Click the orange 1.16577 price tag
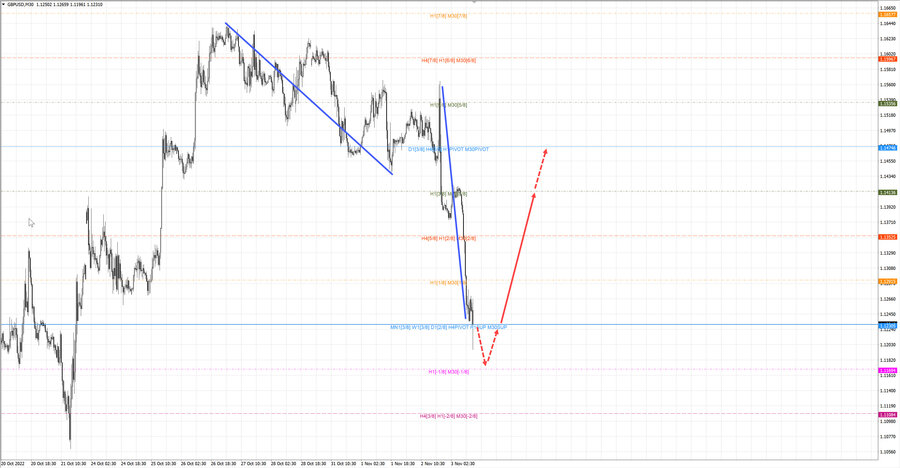Screen dimensions: 900x468 point(888,15)
